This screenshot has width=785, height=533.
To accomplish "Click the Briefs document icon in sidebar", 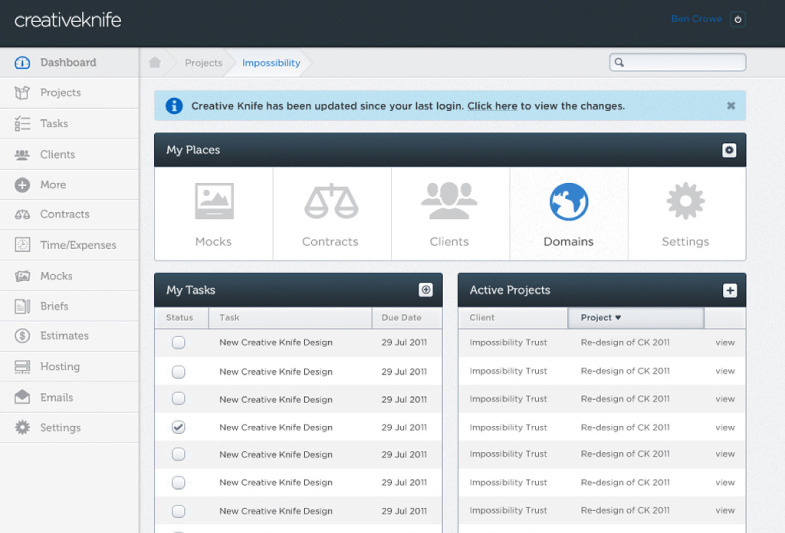I will [x=22, y=306].
